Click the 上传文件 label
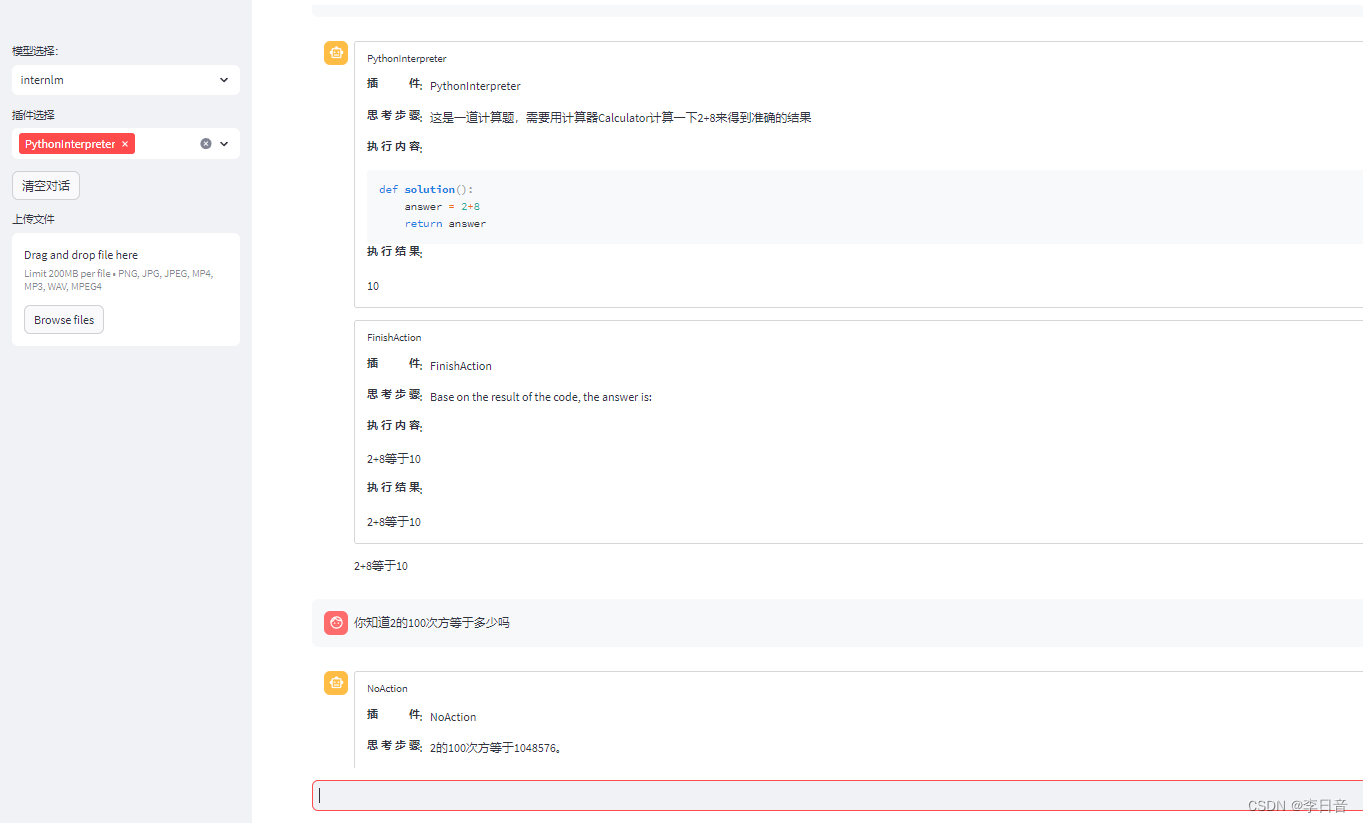 [33, 219]
